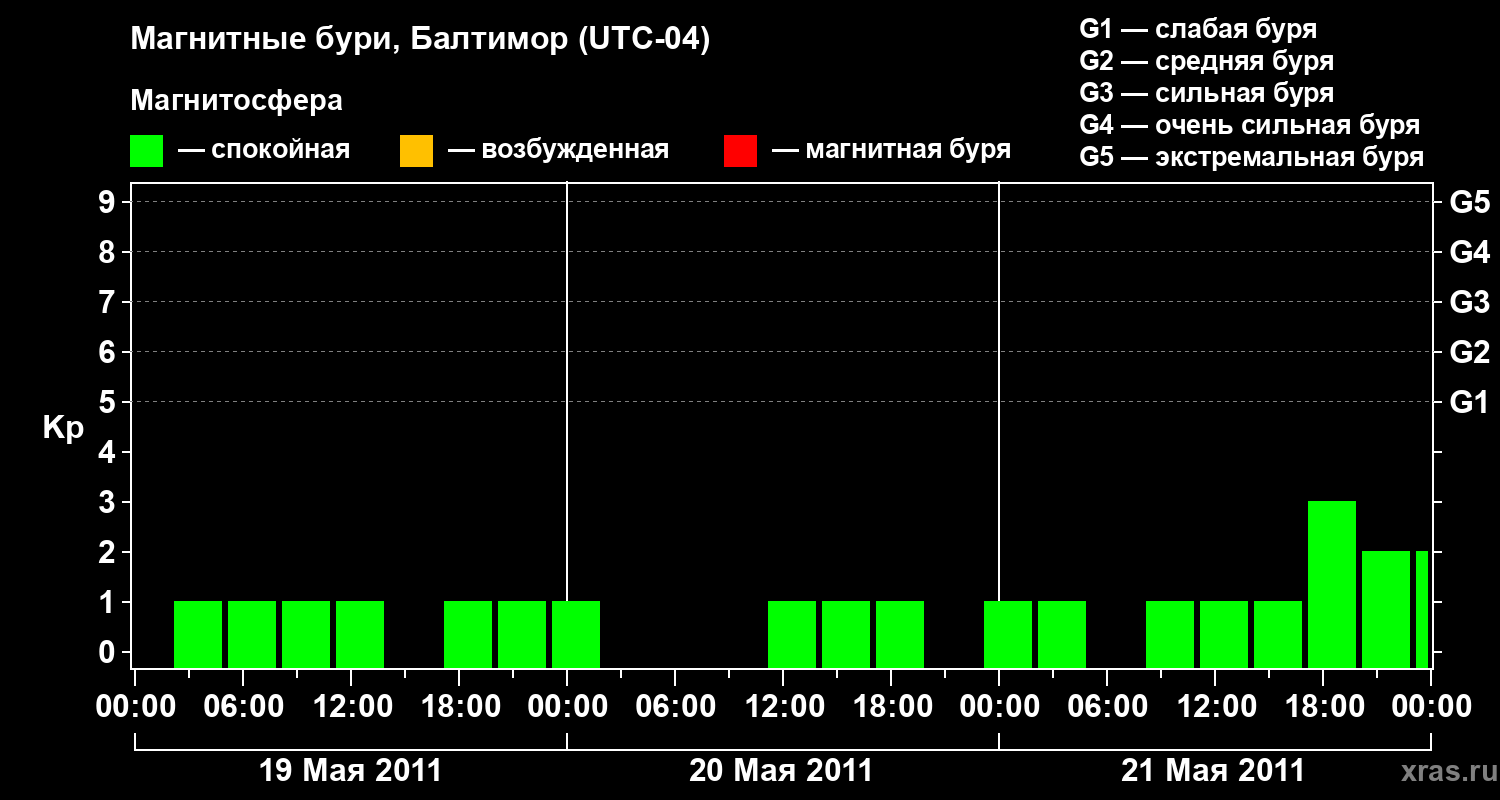Click the 'G2 — средняя буря' line
This screenshot has width=1500, height=800.
pyautogui.click(x=1207, y=61)
